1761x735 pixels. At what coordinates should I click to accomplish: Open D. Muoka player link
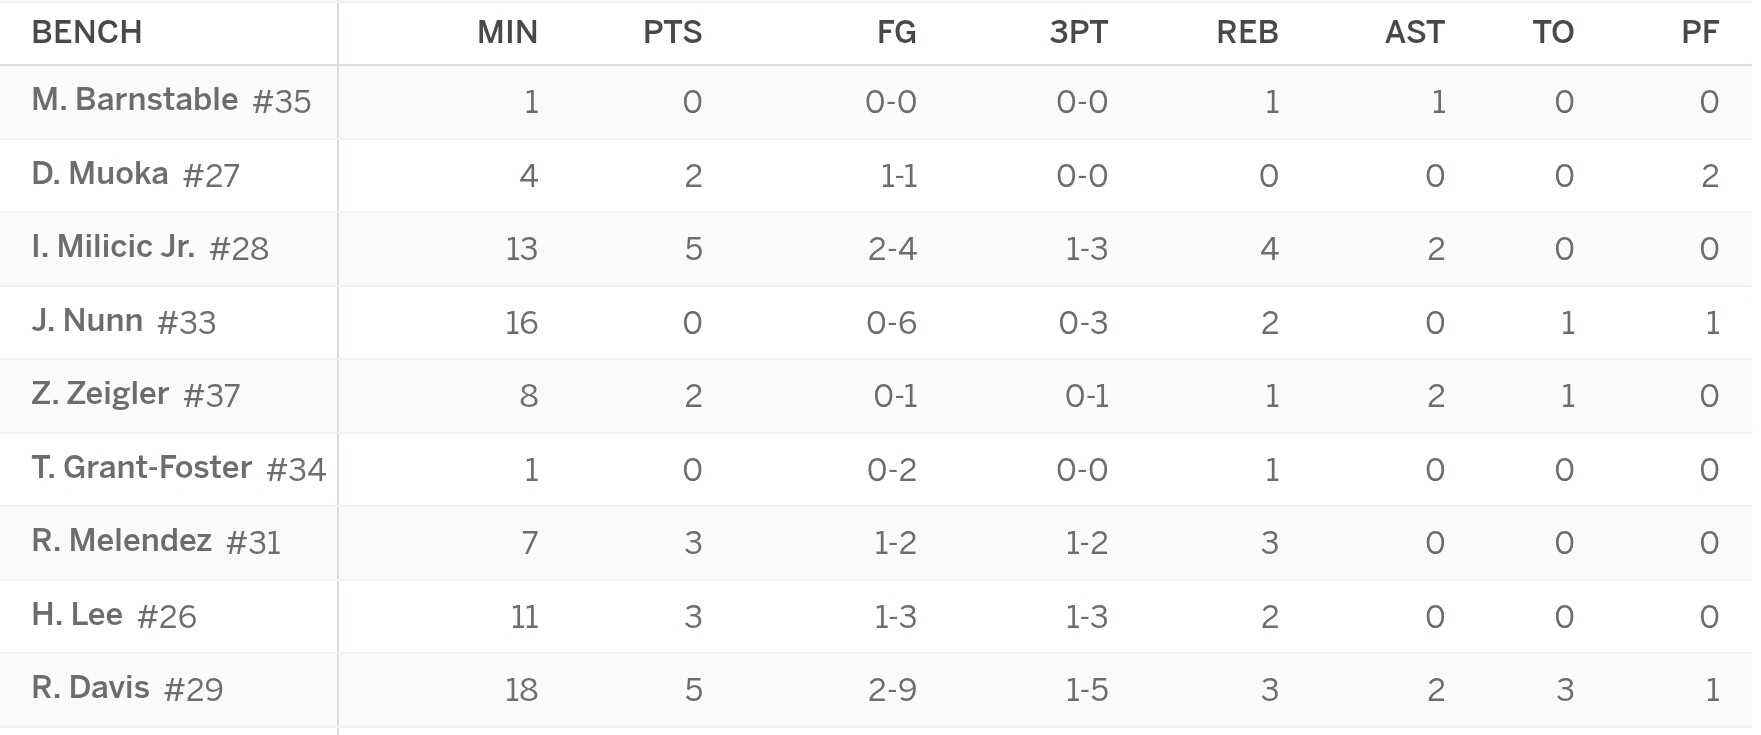(100, 174)
